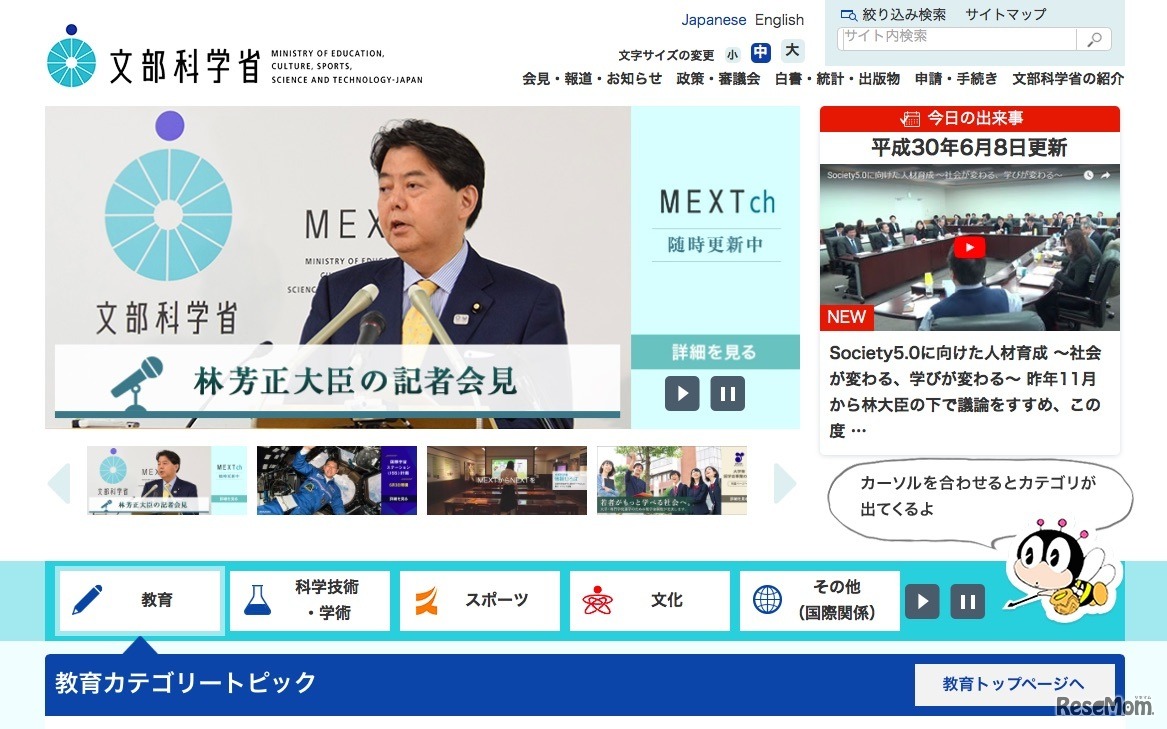Play the main banner slideshow
This screenshot has width=1167, height=729.
pos(682,393)
